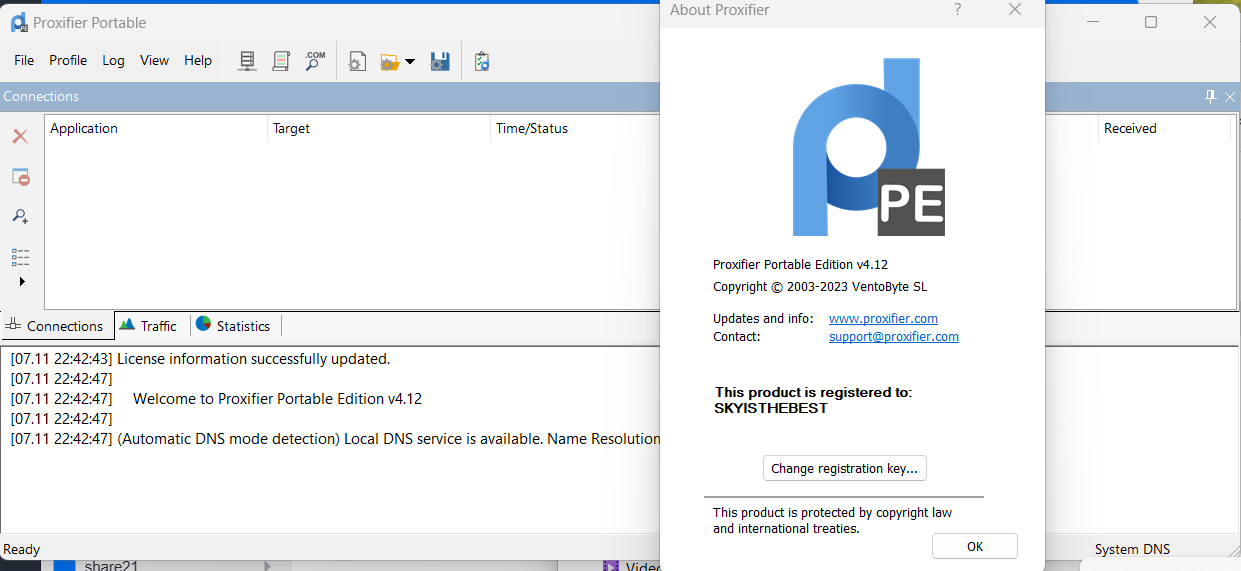
Task: Click the help question mark in About dialog
Action: pos(958,10)
